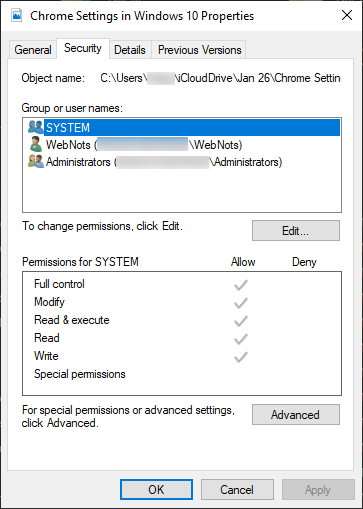Open the Details tab
The height and width of the screenshot is (509, 363).
point(130,50)
